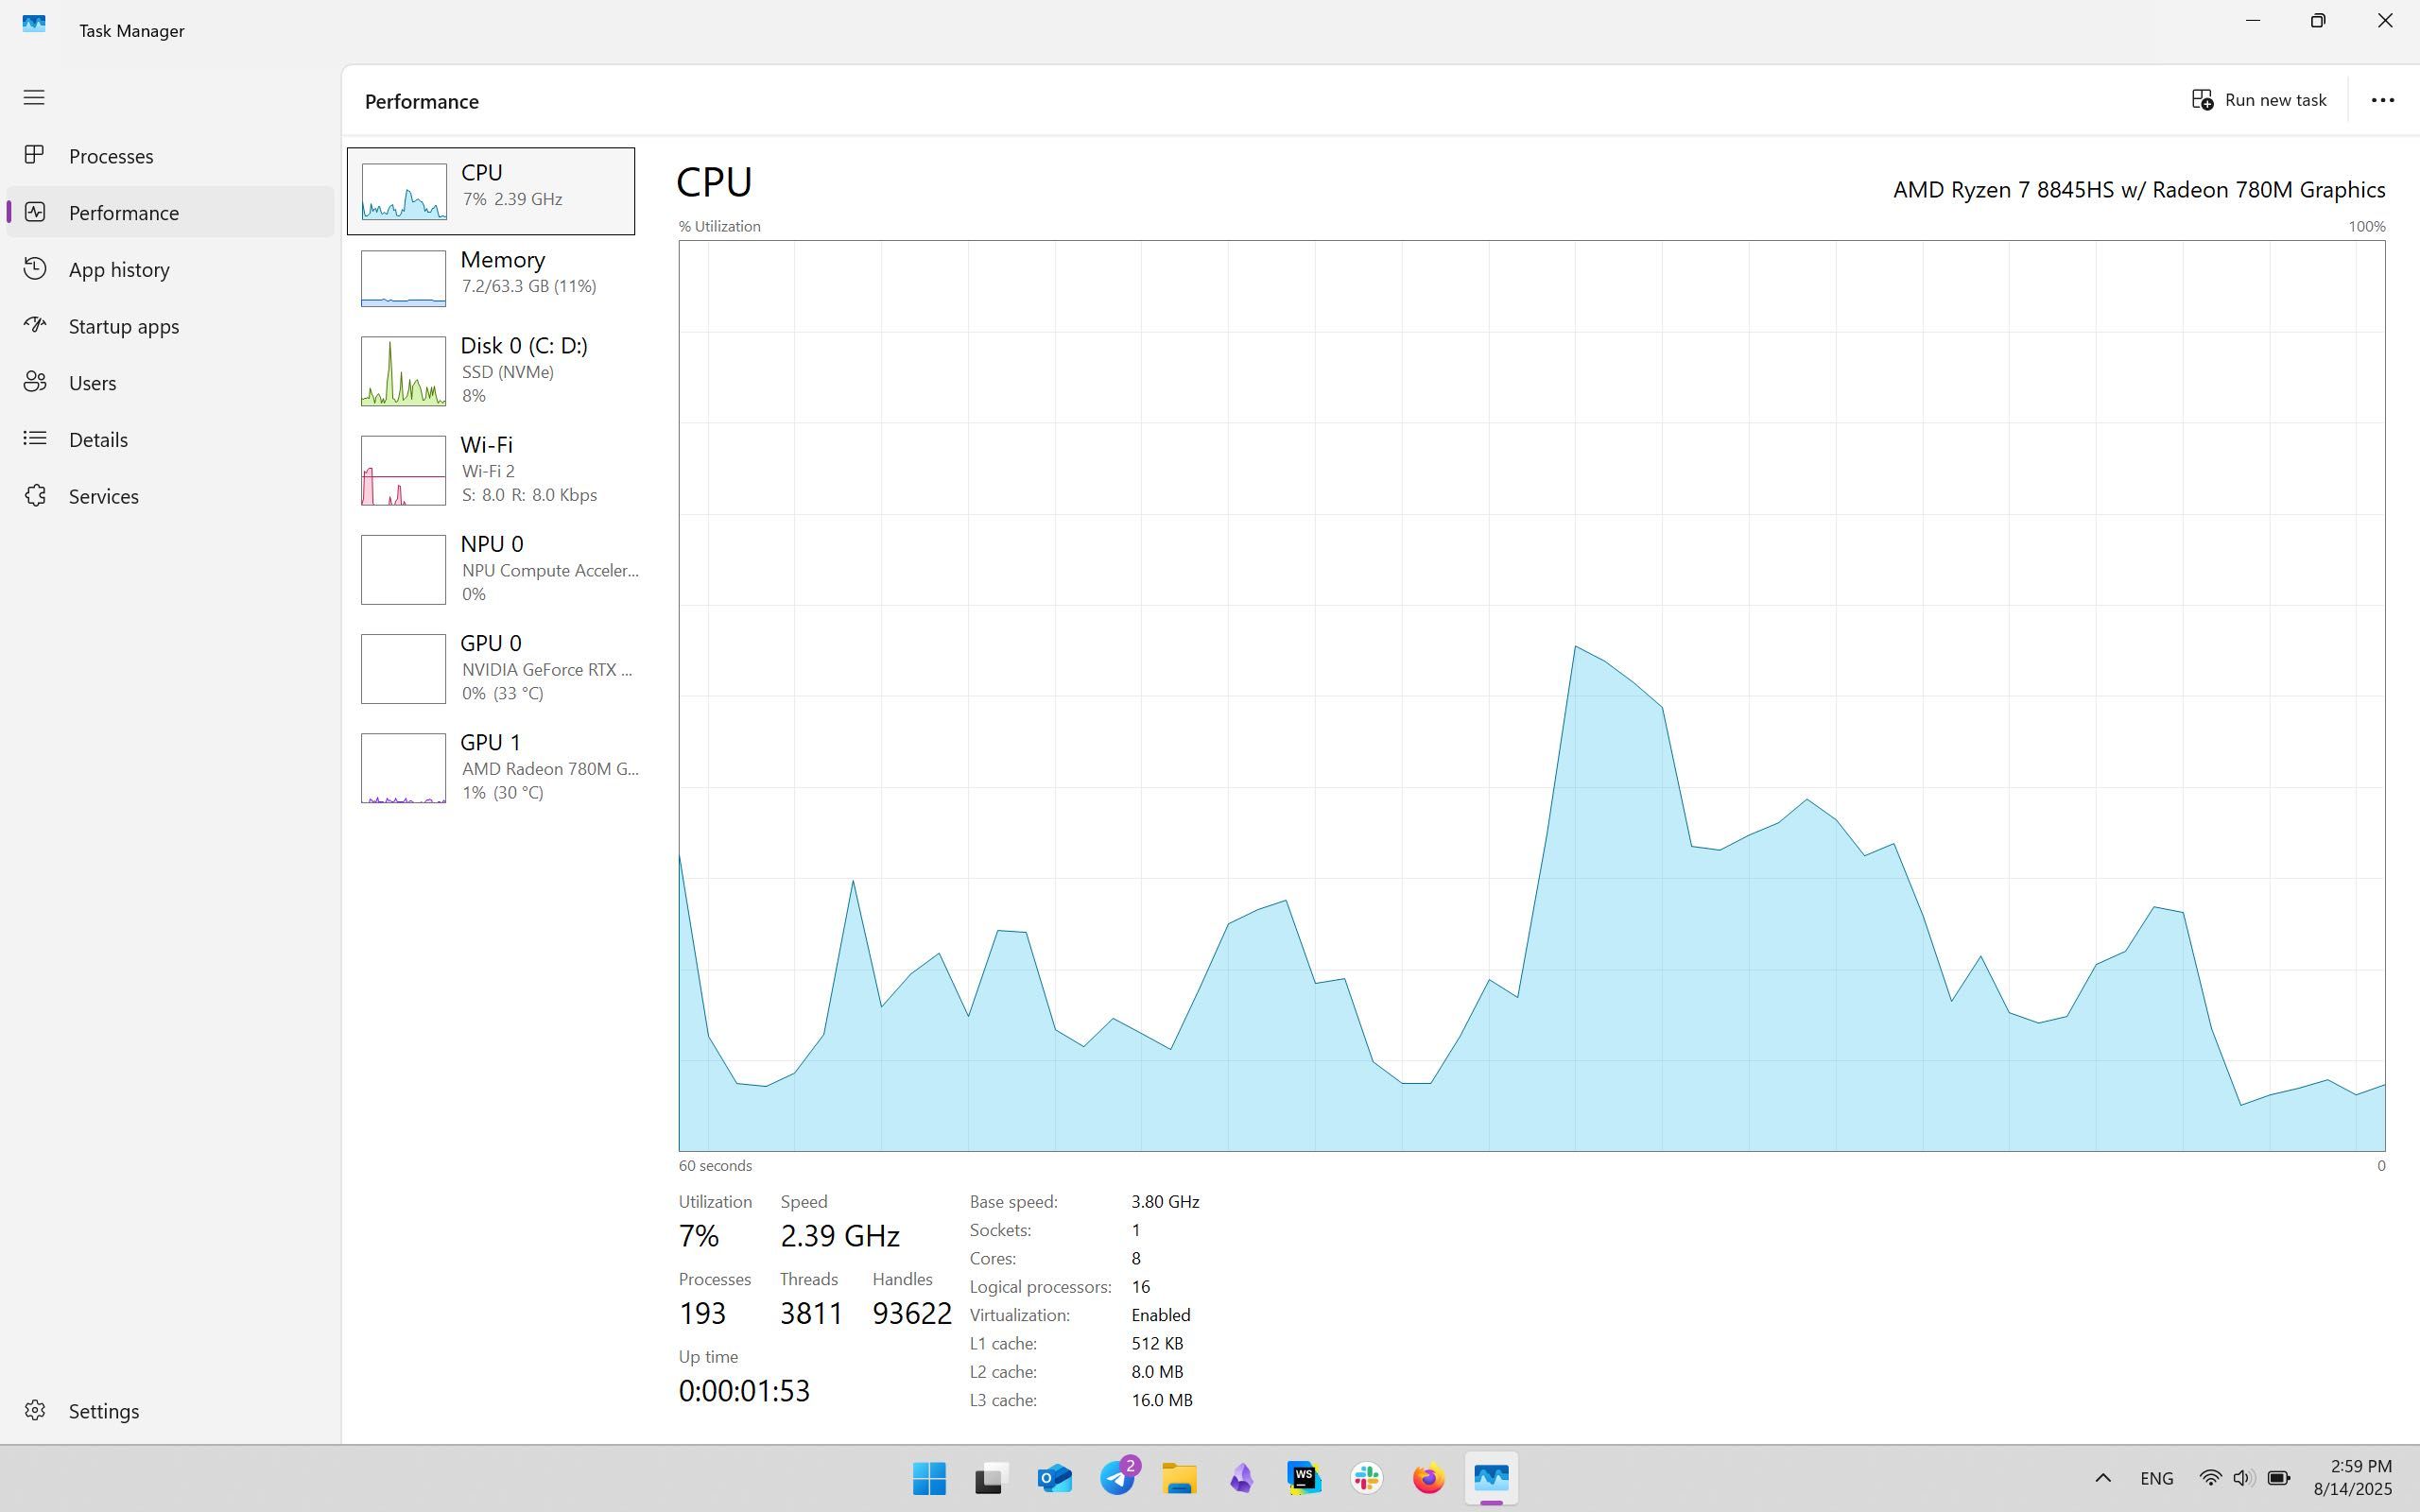This screenshot has width=2420, height=1512.
Task: Select the Performance sidebar icon
Action: 34,212
